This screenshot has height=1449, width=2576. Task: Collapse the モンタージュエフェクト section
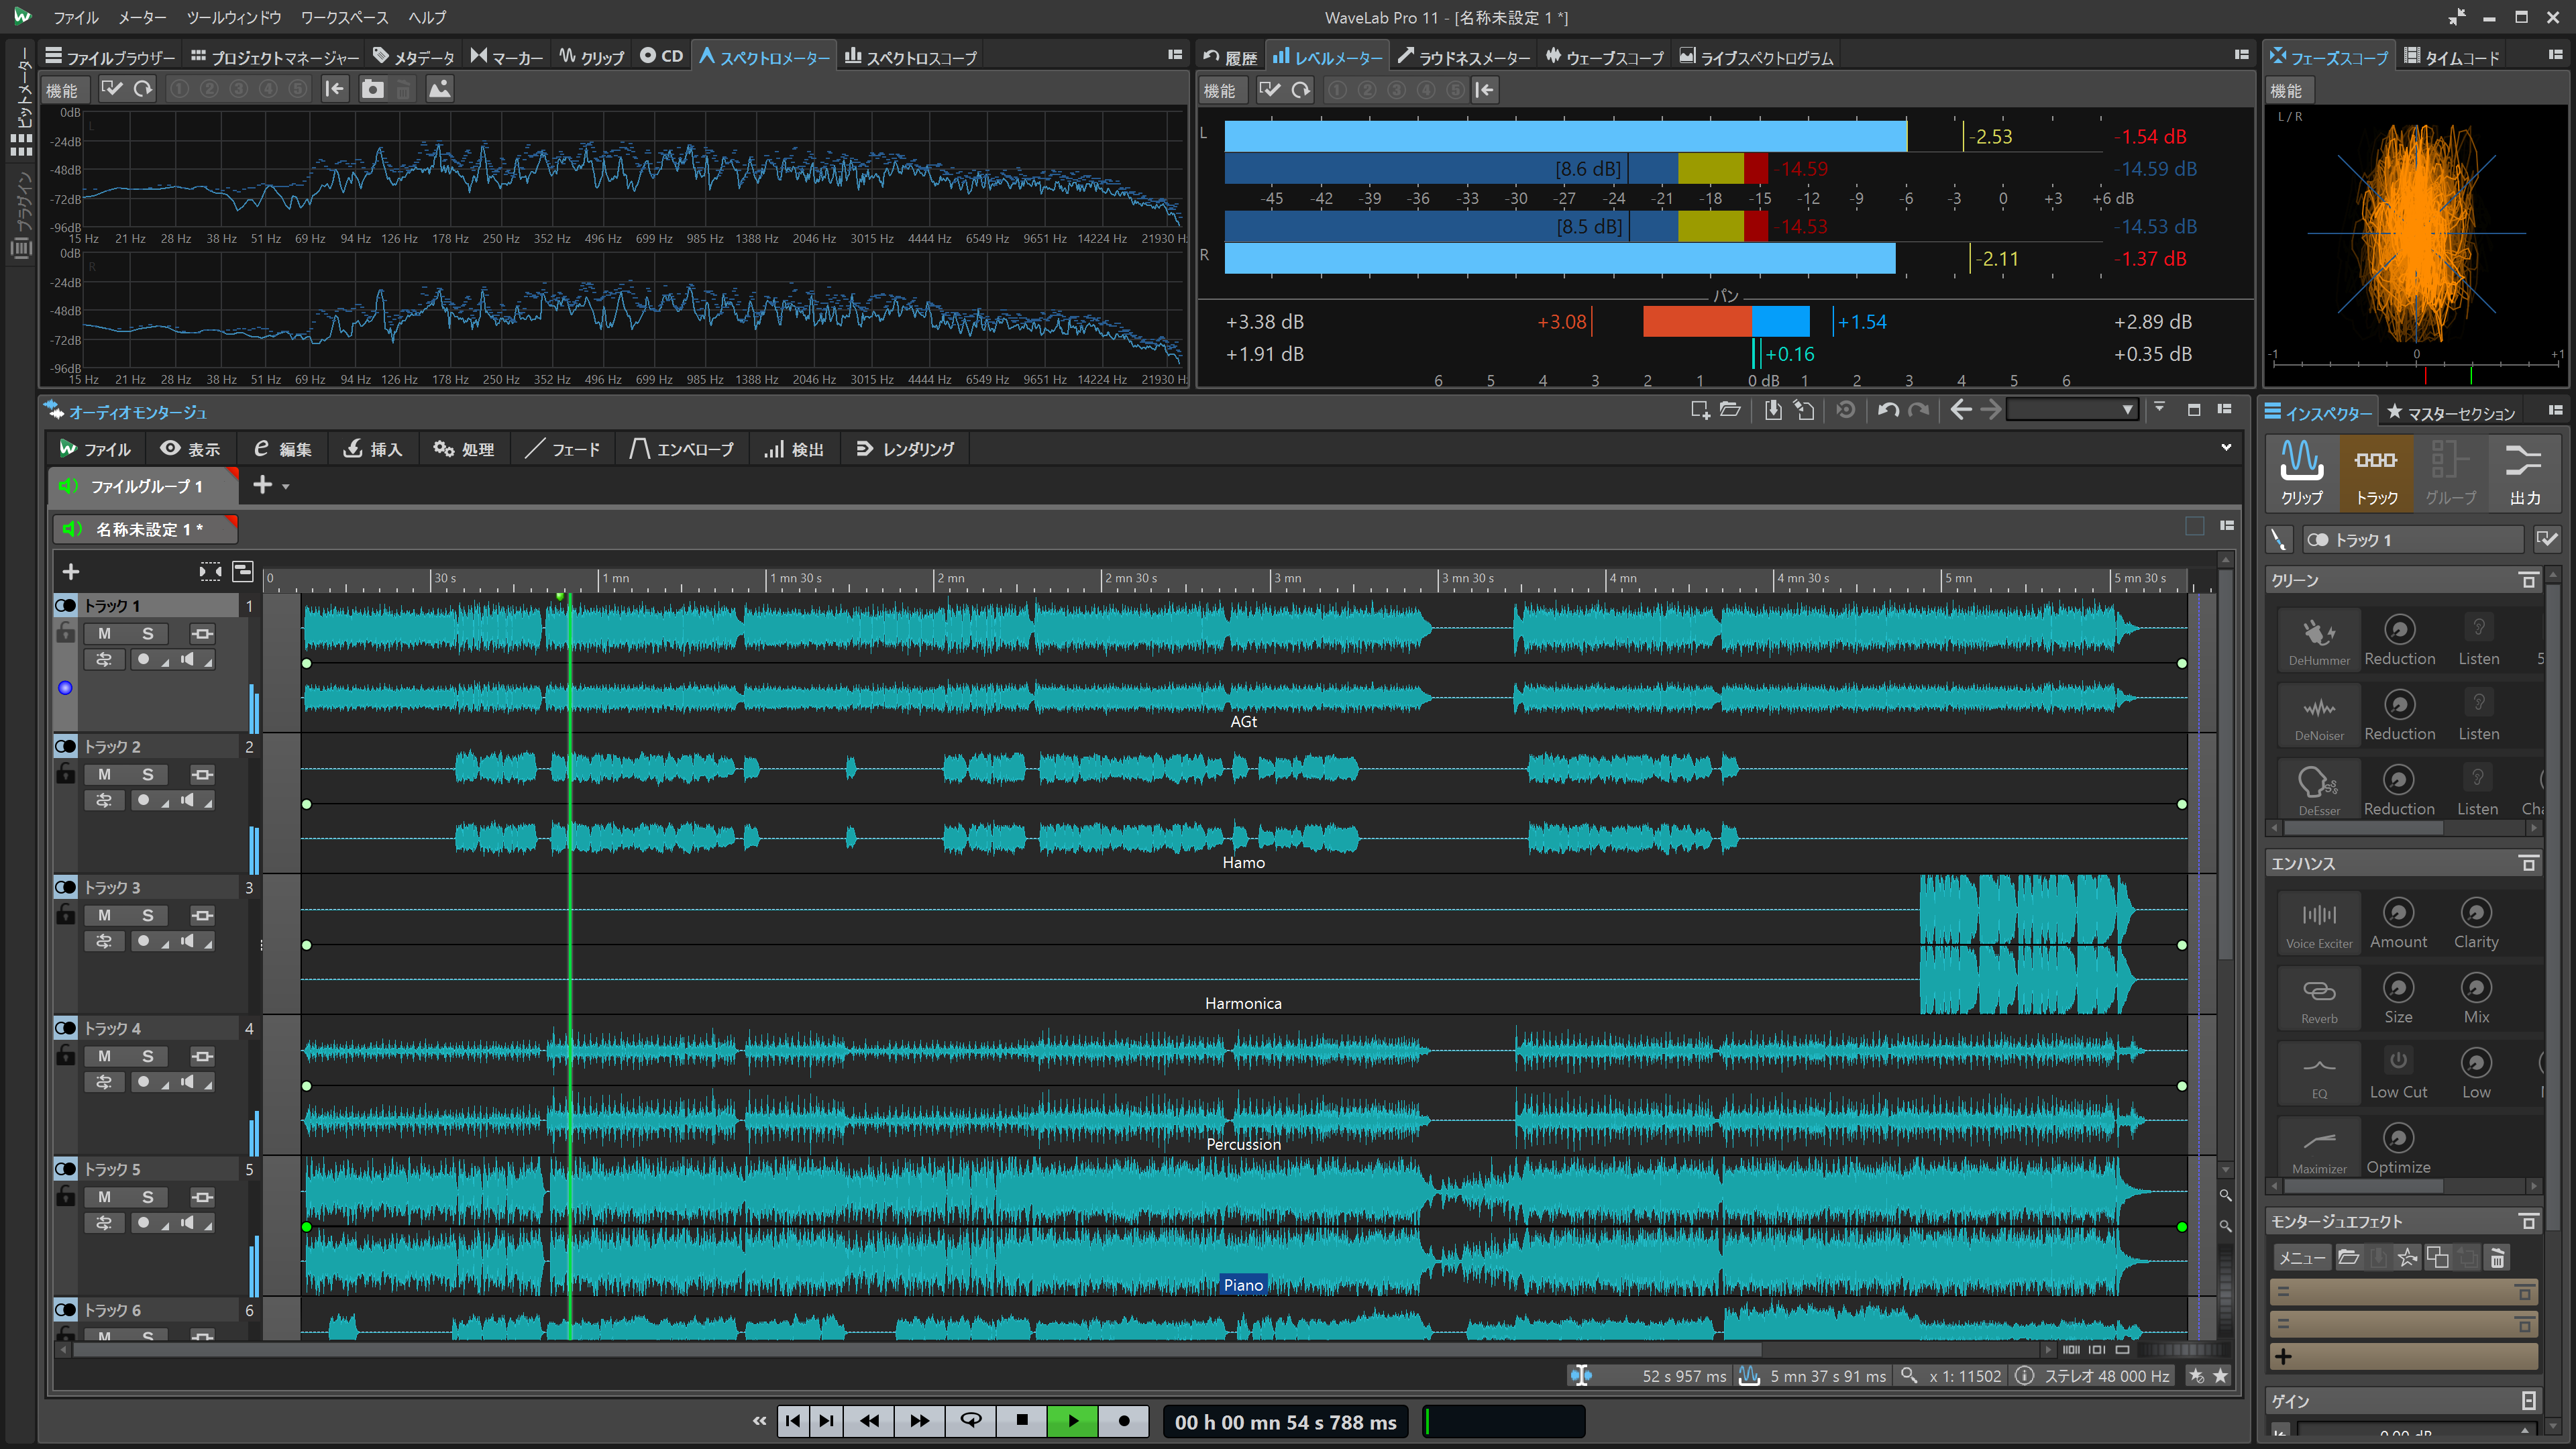(2528, 1222)
